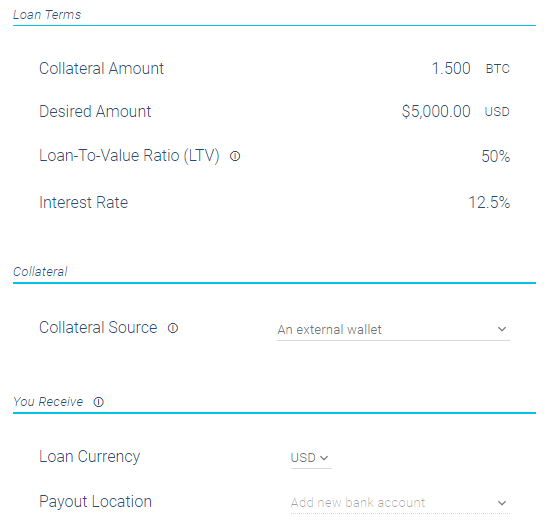Click the 12.5% interest rate value
Screen dimensions: 558x523
489,202
